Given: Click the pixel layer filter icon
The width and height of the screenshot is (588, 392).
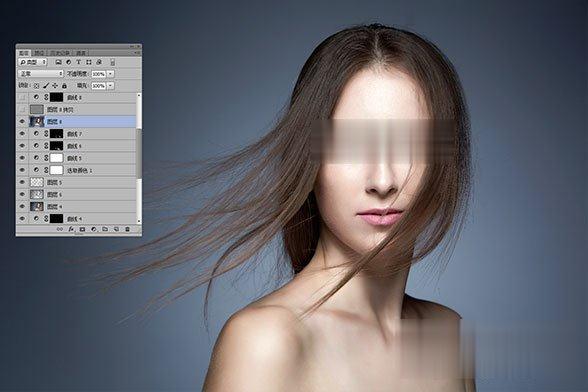Looking at the screenshot, I should pyautogui.click(x=58, y=62).
